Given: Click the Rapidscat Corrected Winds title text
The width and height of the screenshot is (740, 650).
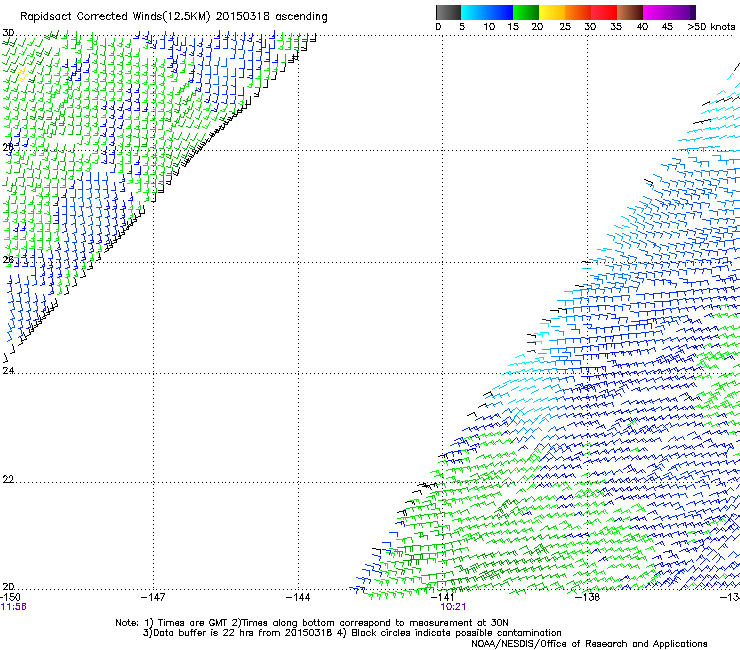Looking at the screenshot, I should [174, 17].
